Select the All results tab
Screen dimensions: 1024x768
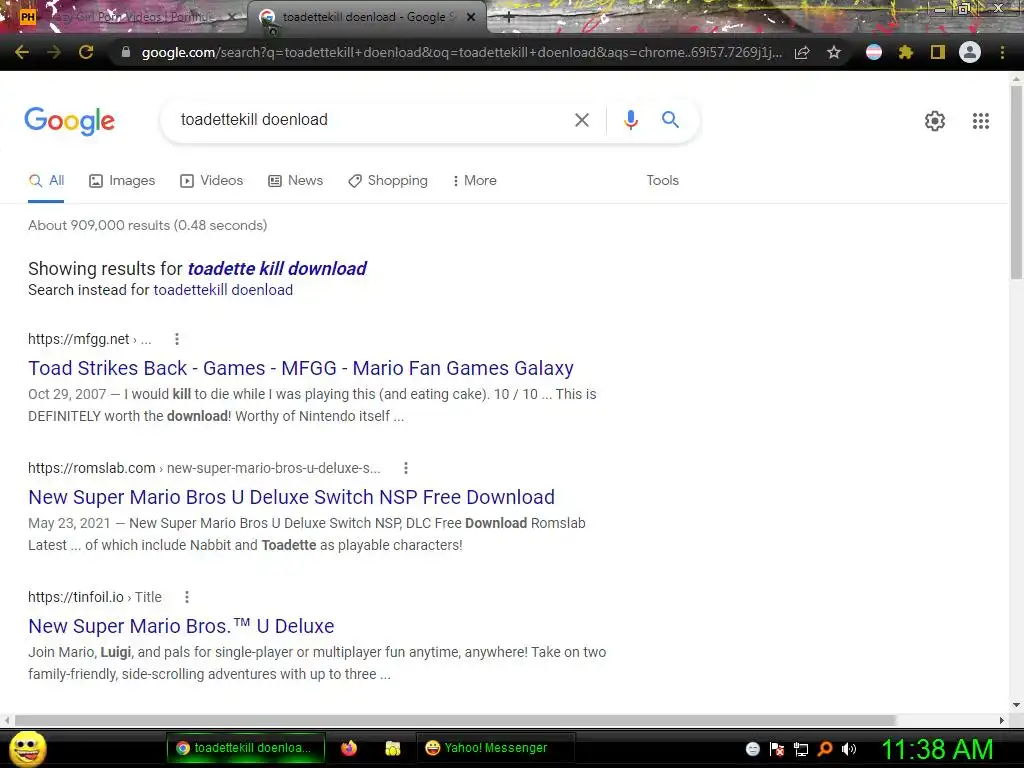46,181
